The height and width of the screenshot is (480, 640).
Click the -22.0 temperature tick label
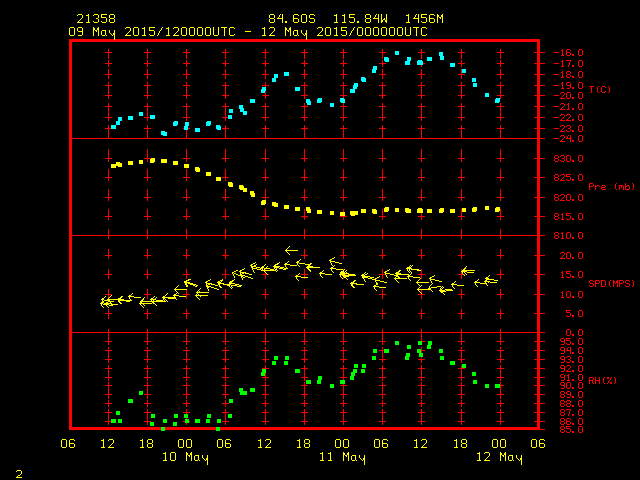click(568, 118)
